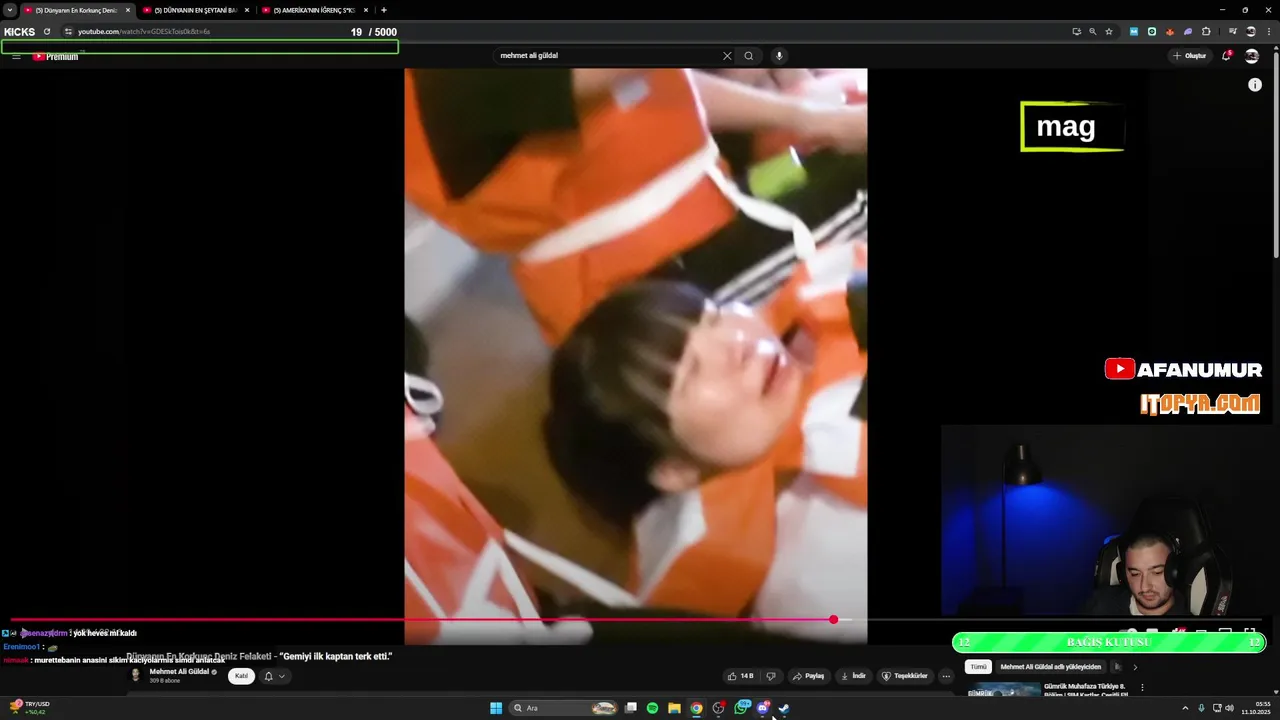The height and width of the screenshot is (720, 1280).
Task: Click the Katıl join button
Action: click(x=241, y=676)
